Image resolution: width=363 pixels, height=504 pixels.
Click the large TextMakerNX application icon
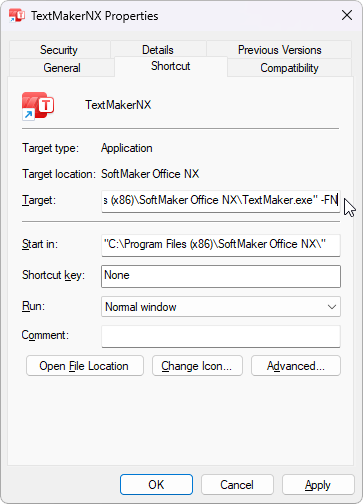38,106
